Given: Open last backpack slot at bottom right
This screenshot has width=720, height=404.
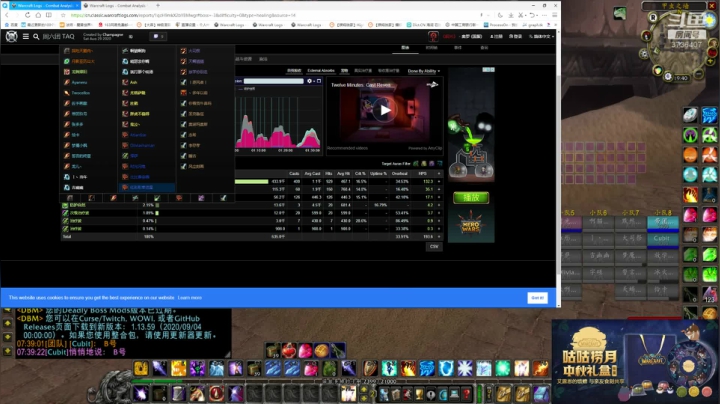Looking at the screenshot, I should click(x=541, y=394).
